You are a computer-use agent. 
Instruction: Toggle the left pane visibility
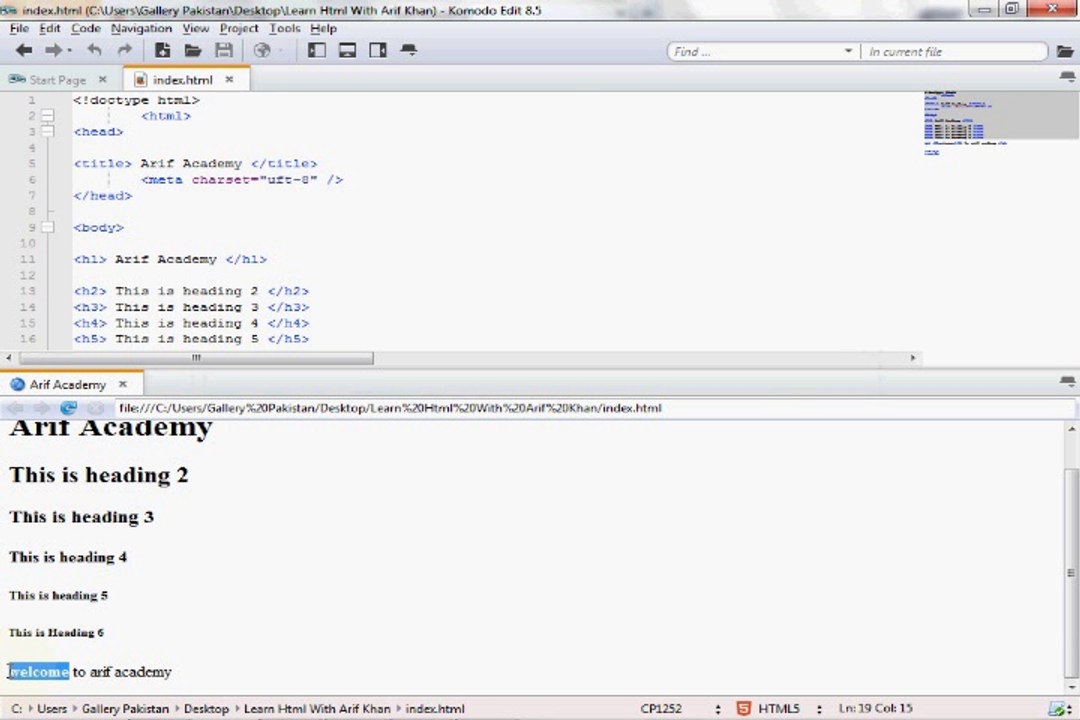pos(317,50)
